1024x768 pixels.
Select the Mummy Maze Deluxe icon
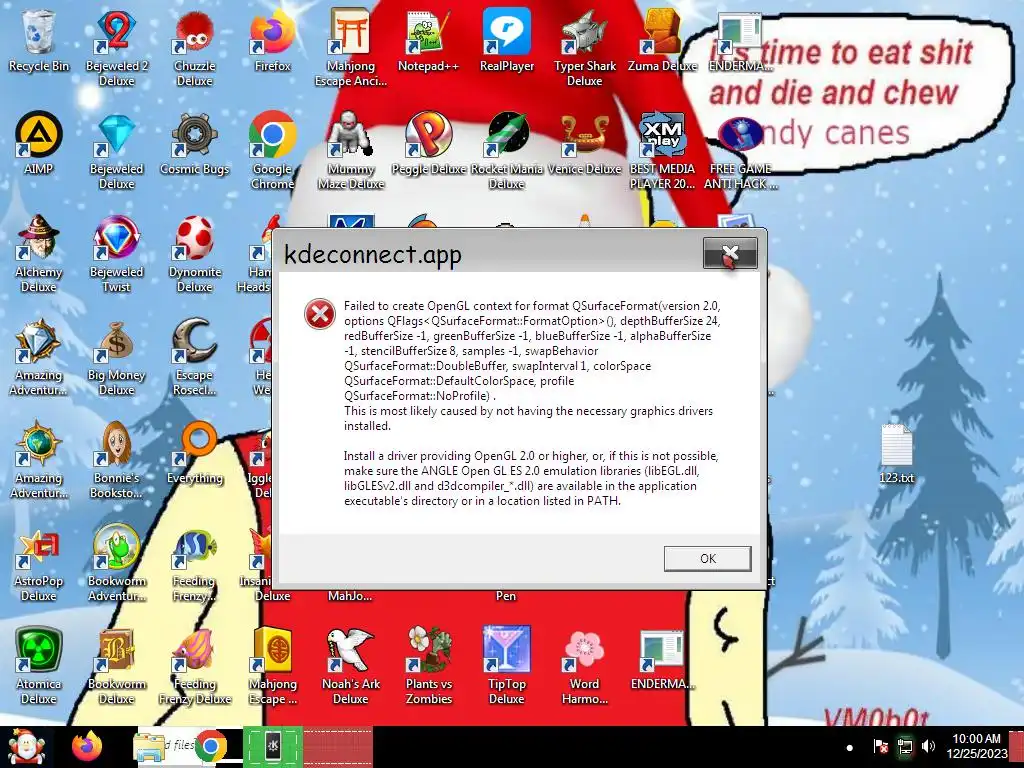[x=351, y=151]
